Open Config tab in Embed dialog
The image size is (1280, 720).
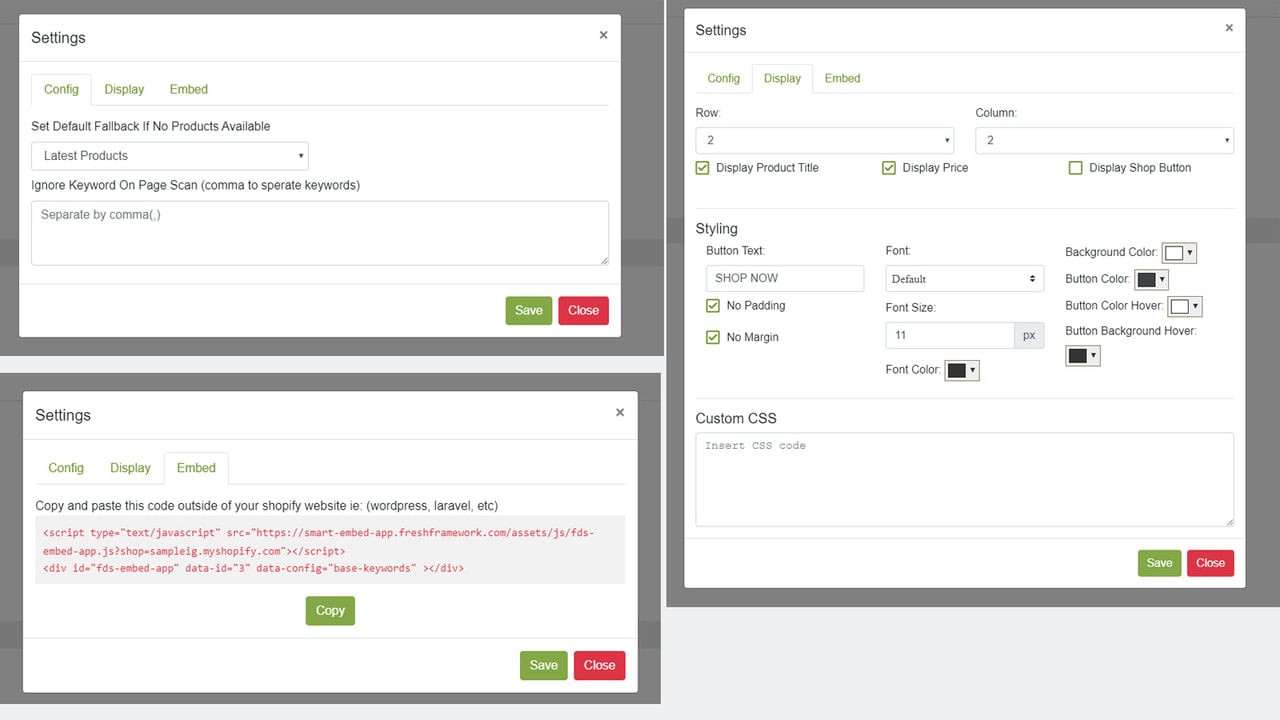tap(66, 468)
